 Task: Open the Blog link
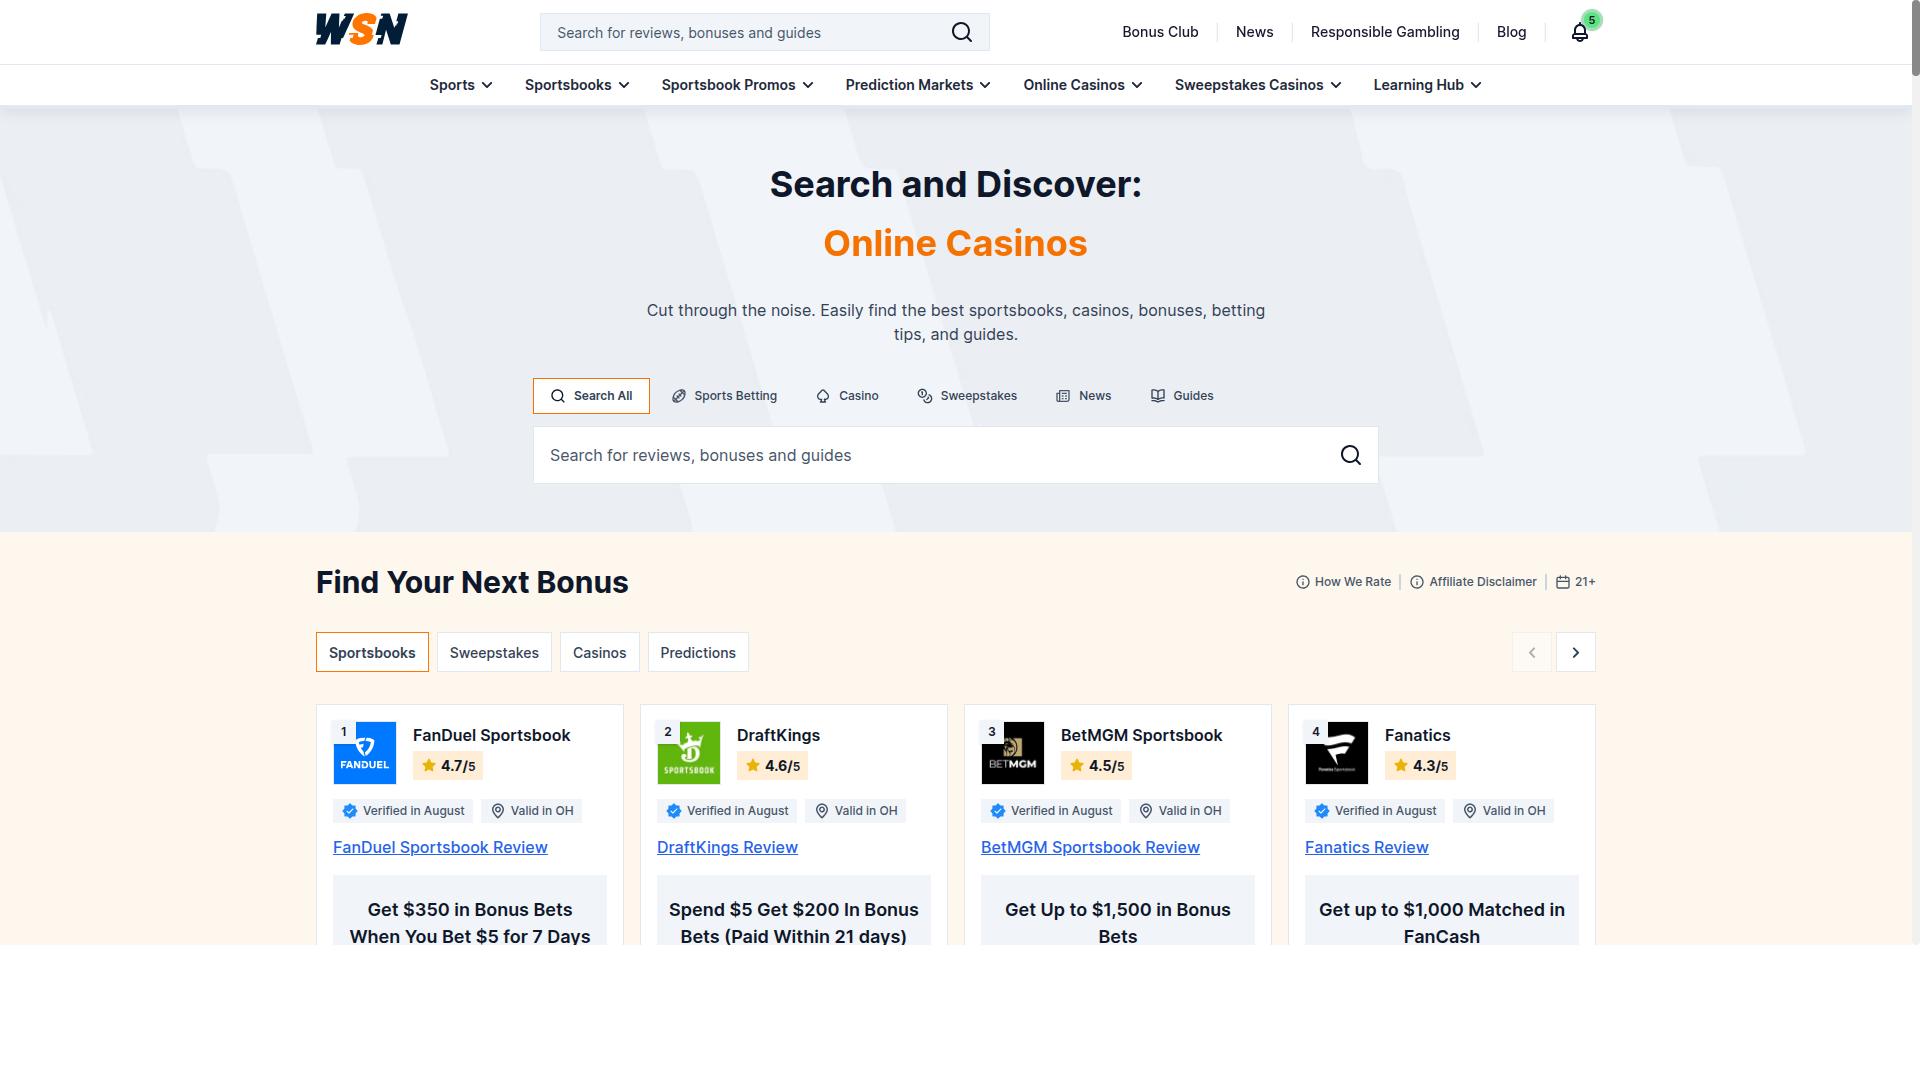1511,32
